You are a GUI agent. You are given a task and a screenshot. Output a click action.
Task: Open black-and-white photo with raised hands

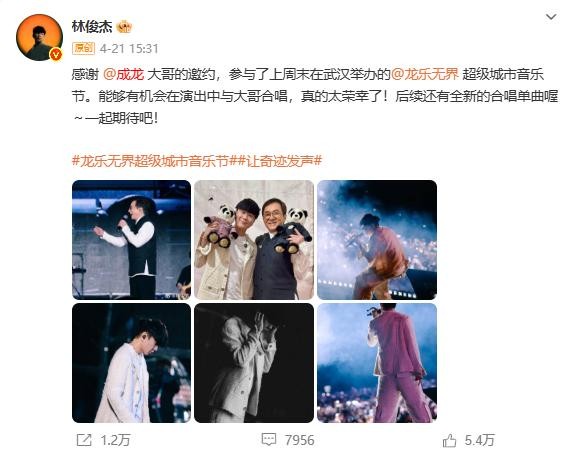pos(254,363)
